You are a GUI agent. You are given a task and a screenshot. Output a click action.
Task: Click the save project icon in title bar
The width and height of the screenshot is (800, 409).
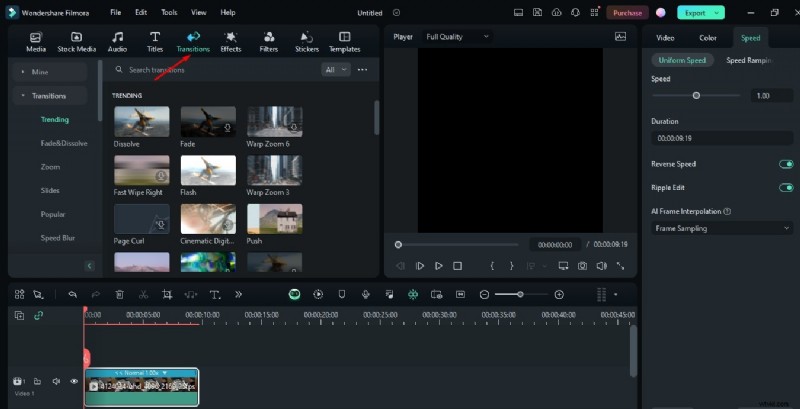537,13
